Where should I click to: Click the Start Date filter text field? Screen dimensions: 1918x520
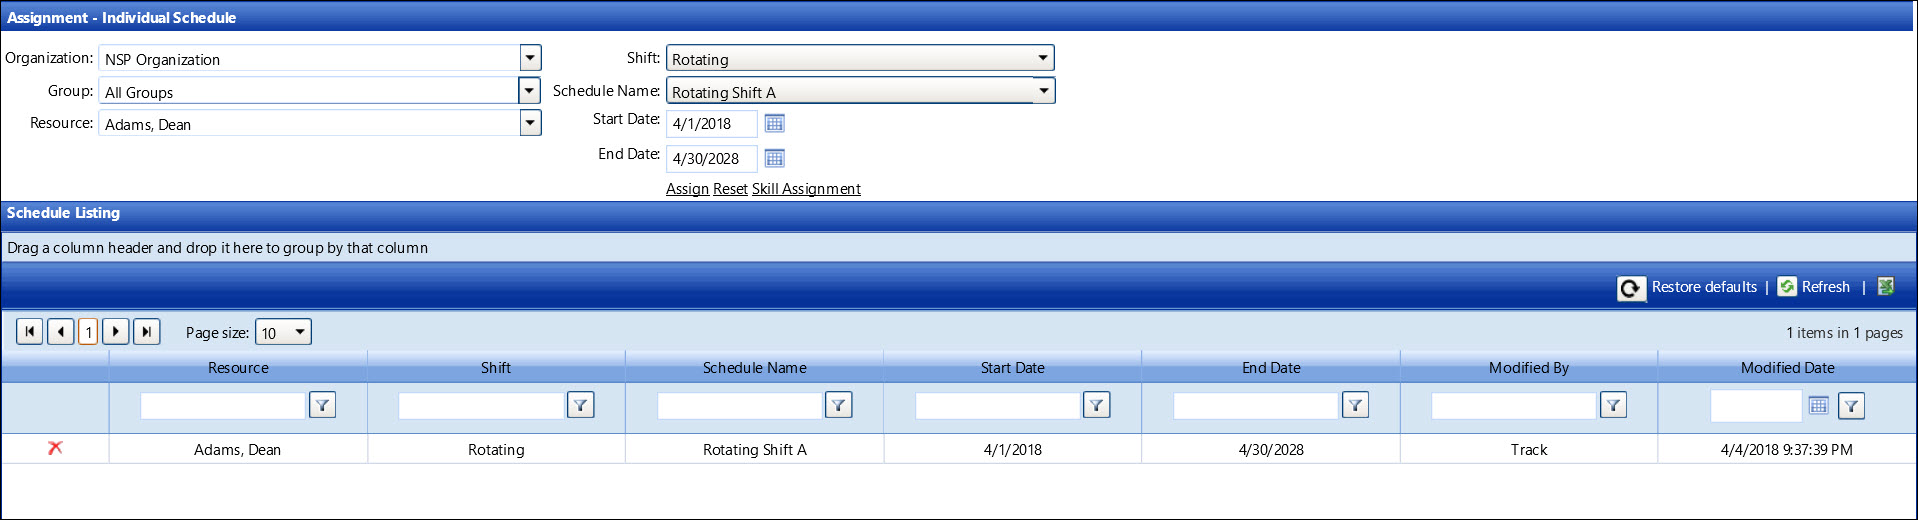click(x=997, y=405)
